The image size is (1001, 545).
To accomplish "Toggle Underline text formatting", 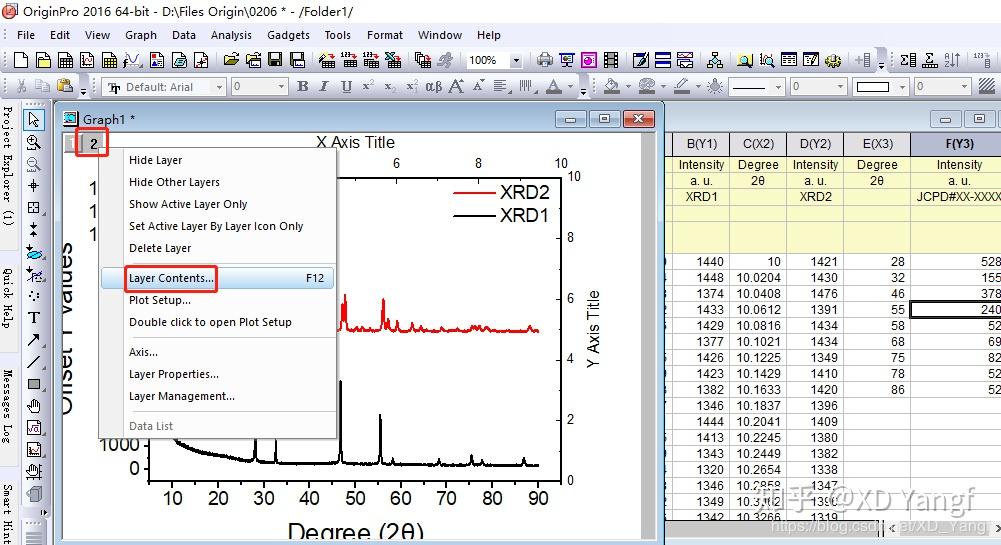I will click(x=346, y=86).
